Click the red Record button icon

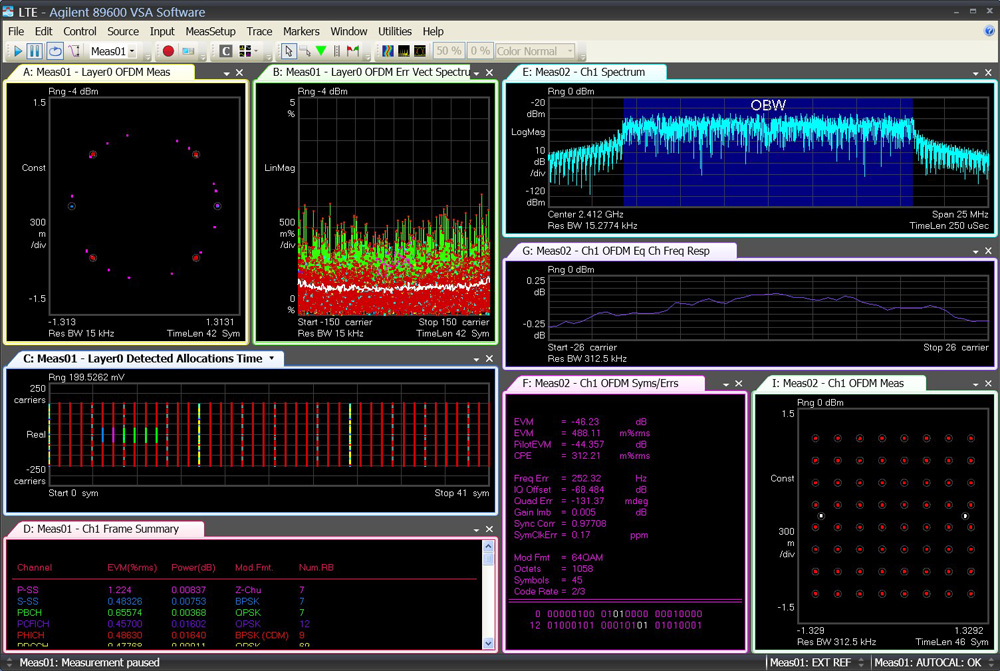168,51
